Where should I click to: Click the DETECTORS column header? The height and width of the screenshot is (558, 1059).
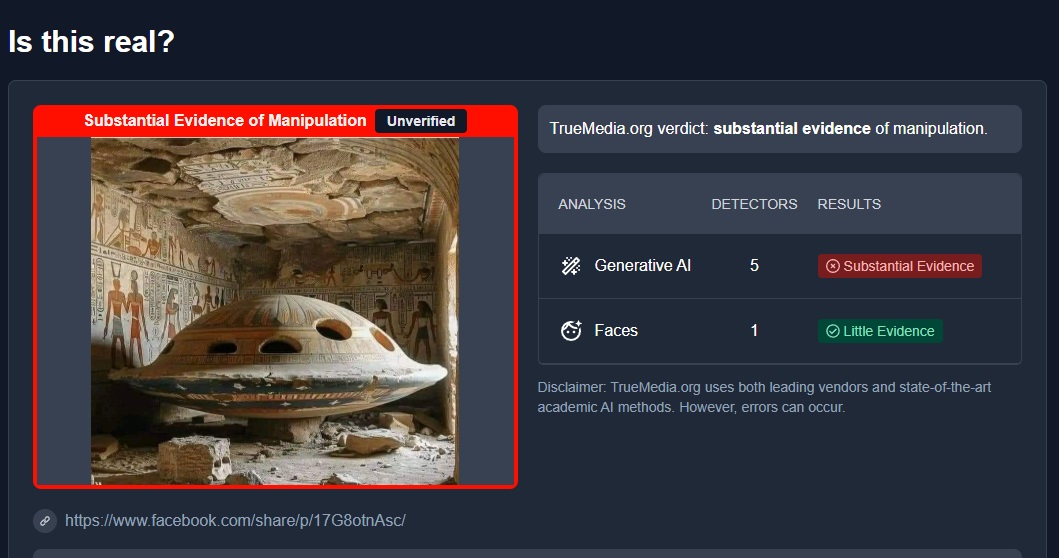[x=754, y=204]
